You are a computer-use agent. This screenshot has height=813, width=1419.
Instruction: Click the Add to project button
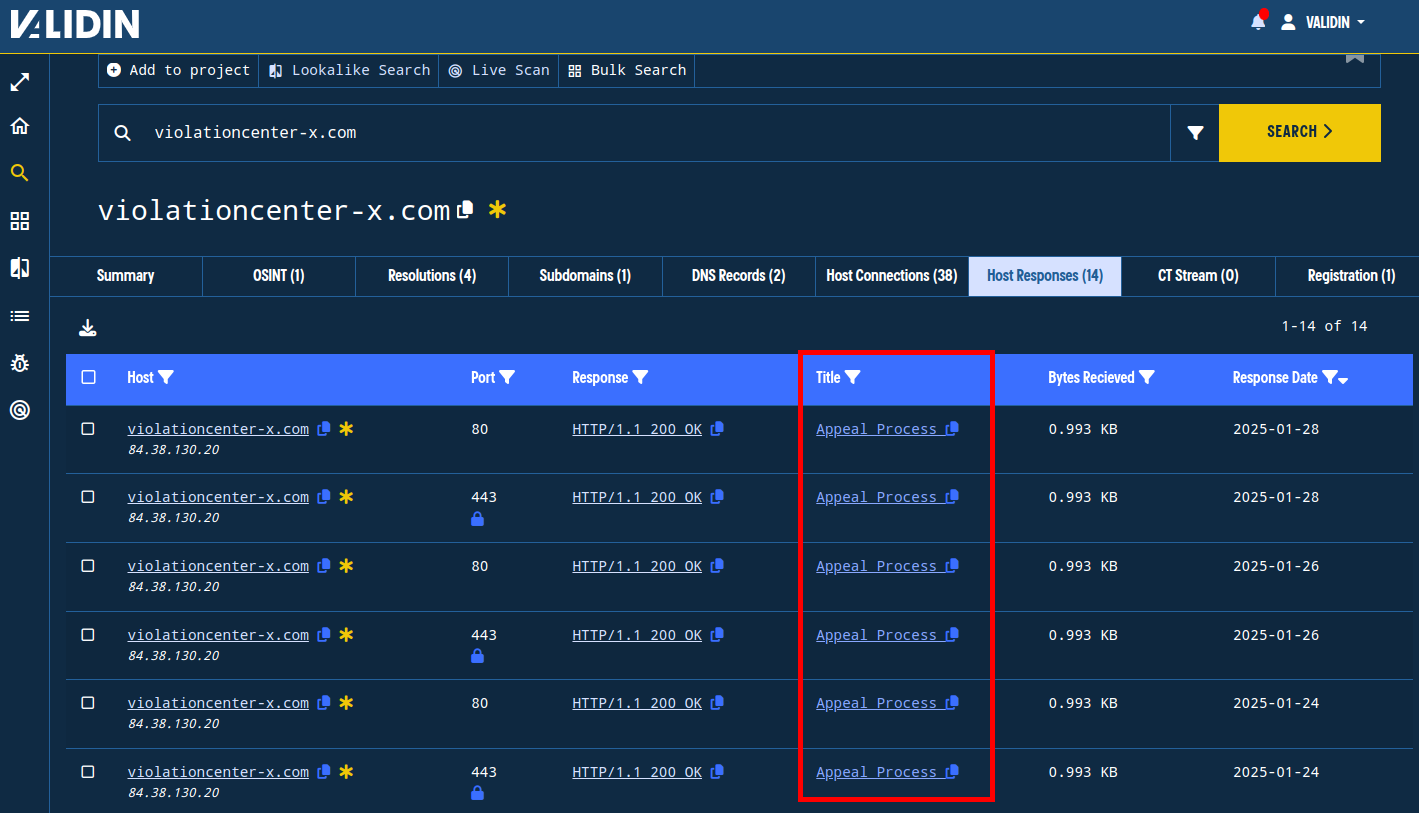point(178,70)
